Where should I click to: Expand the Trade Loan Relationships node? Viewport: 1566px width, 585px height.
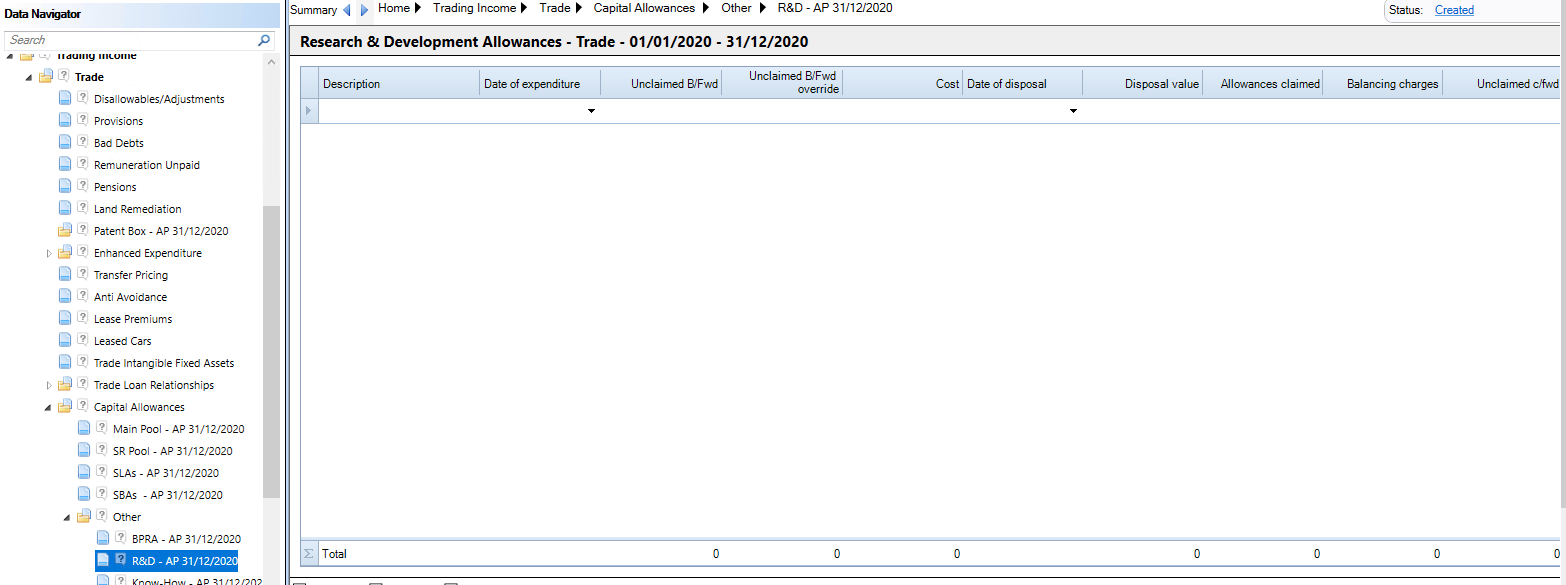tap(49, 385)
